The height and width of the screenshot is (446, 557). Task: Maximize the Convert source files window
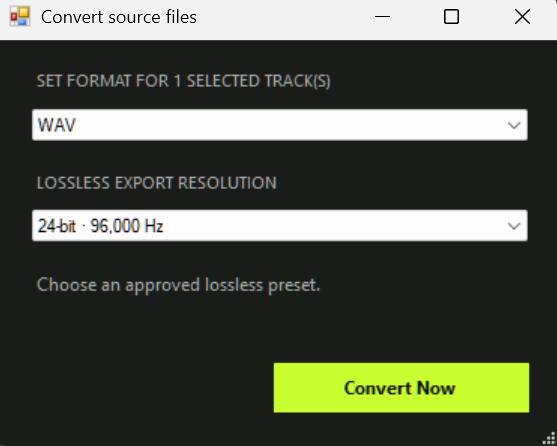tap(451, 17)
